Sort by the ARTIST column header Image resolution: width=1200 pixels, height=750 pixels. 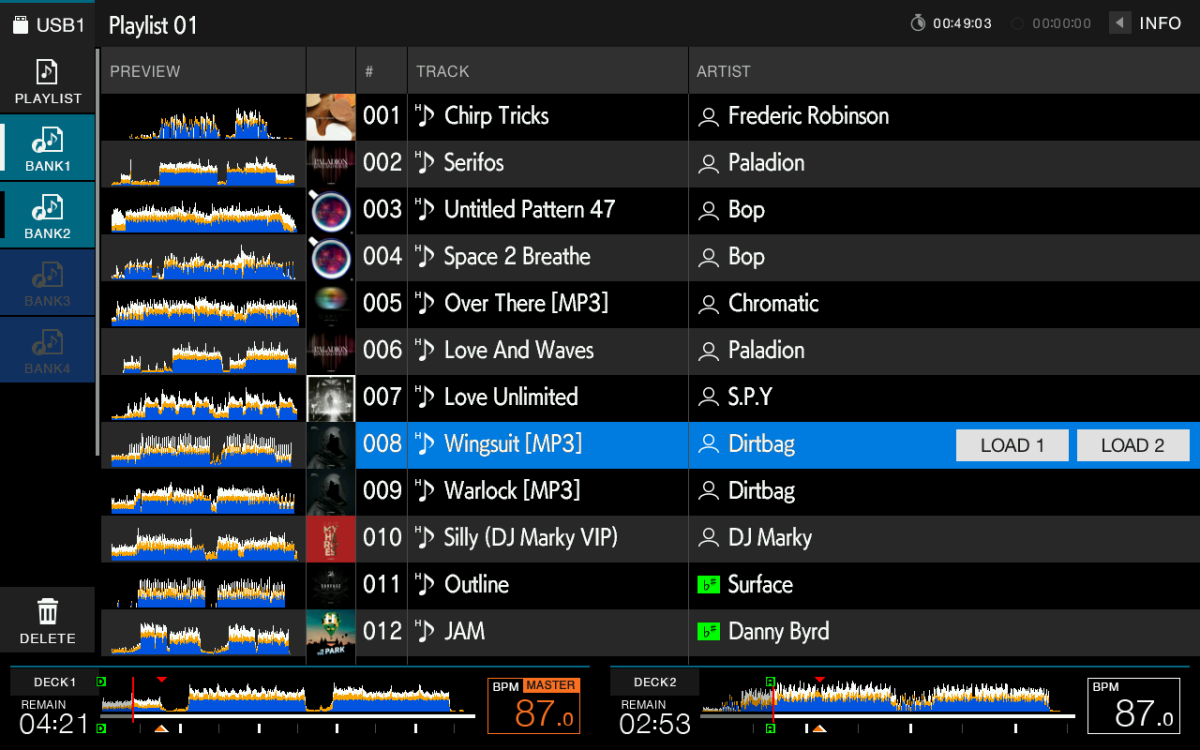tap(944, 71)
